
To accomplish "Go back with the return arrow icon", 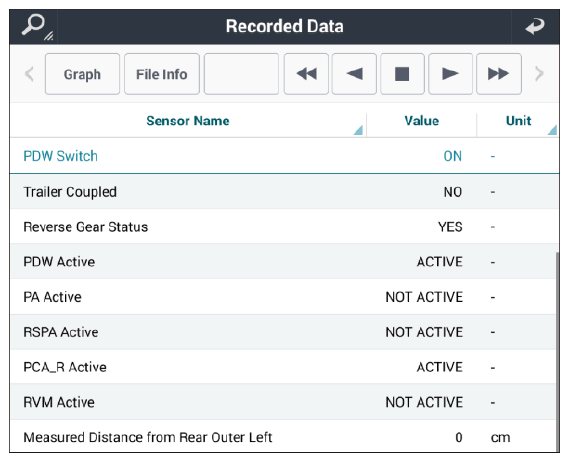I will pos(535,26).
